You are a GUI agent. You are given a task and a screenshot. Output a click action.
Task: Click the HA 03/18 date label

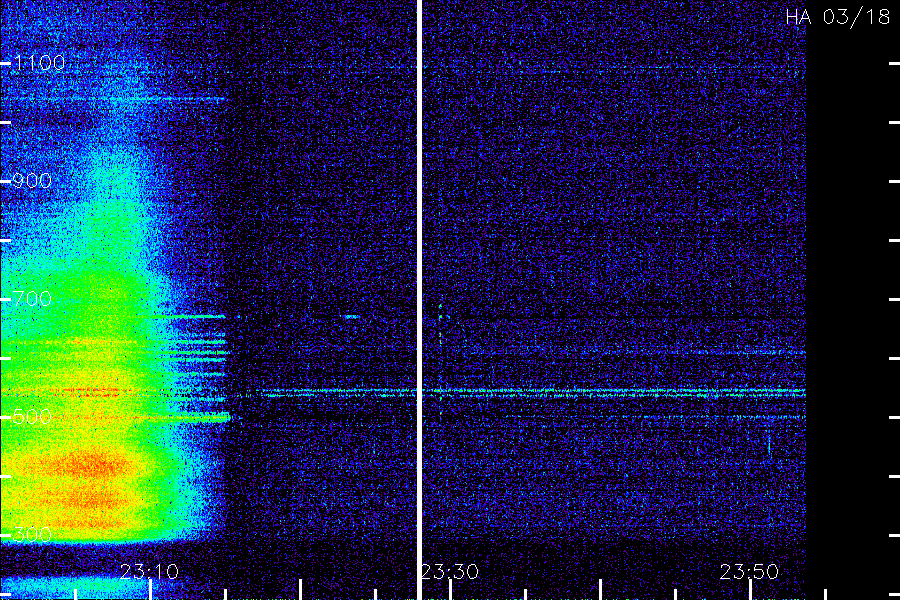838,17
